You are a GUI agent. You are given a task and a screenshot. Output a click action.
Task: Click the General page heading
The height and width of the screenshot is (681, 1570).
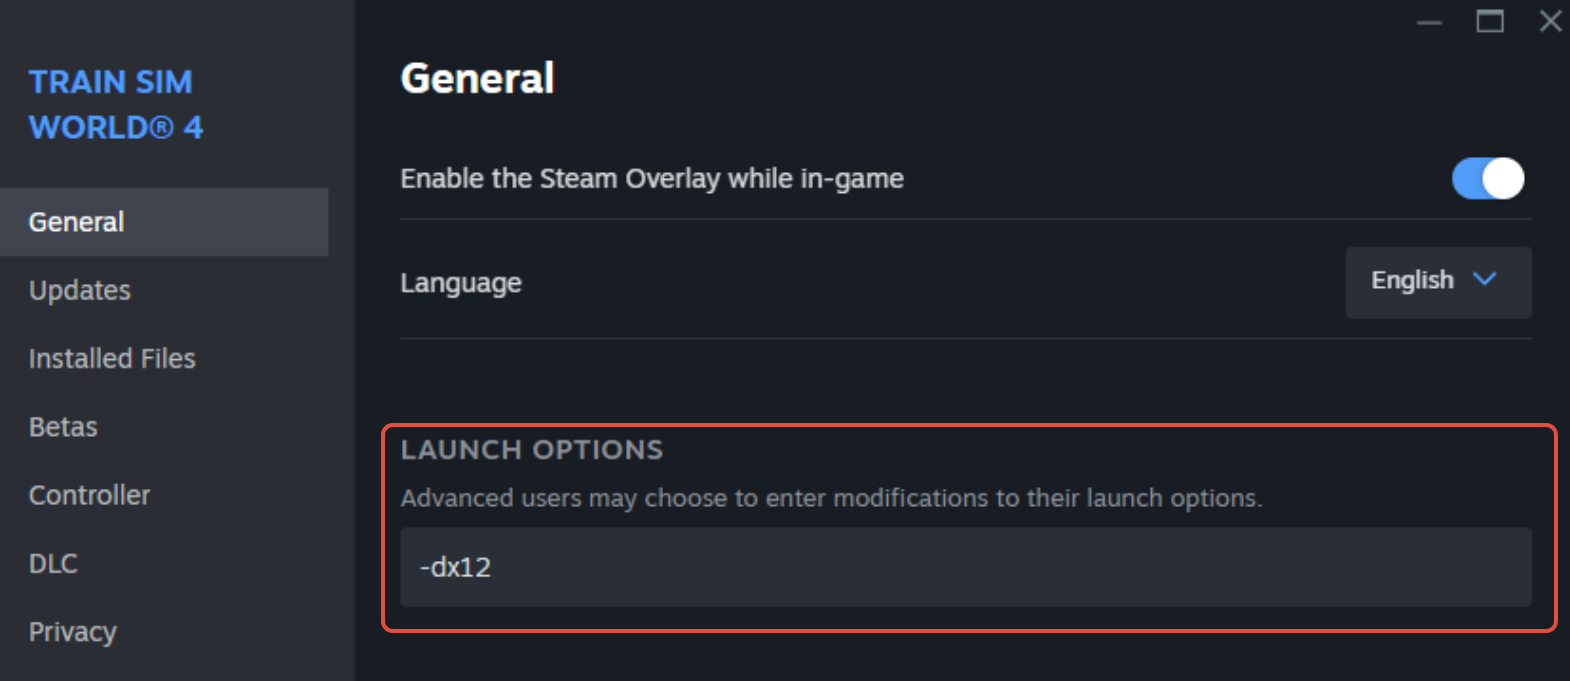point(477,78)
